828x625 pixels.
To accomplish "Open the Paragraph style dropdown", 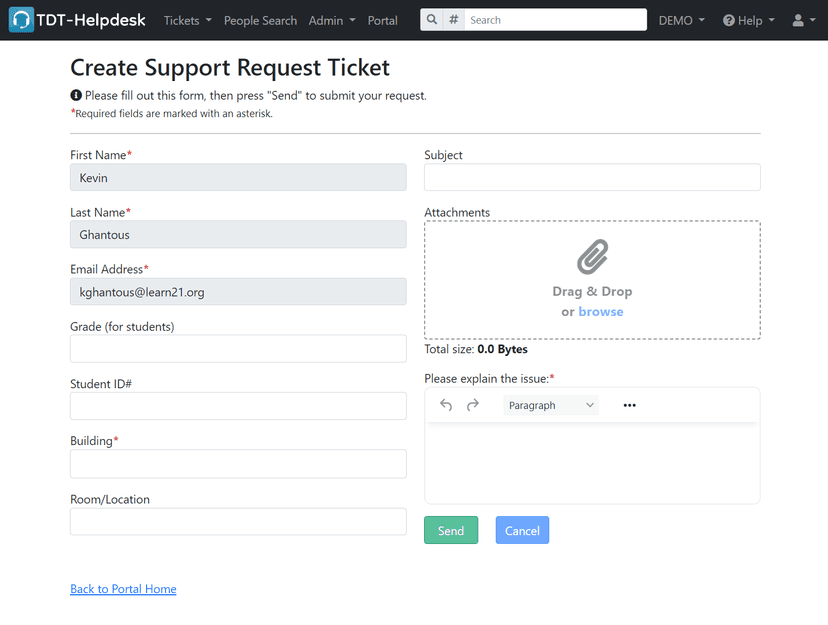I will (551, 405).
